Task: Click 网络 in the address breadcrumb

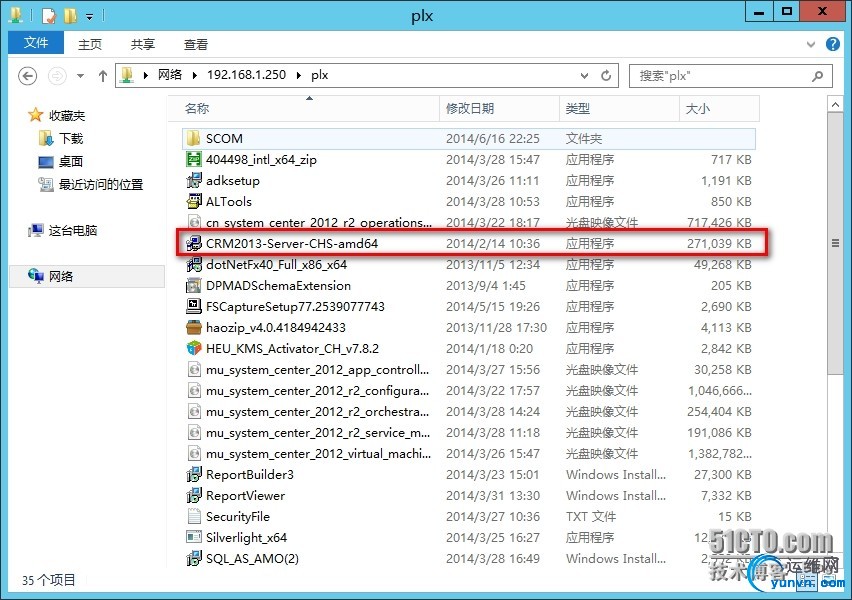Action: pyautogui.click(x=170, y=75)
